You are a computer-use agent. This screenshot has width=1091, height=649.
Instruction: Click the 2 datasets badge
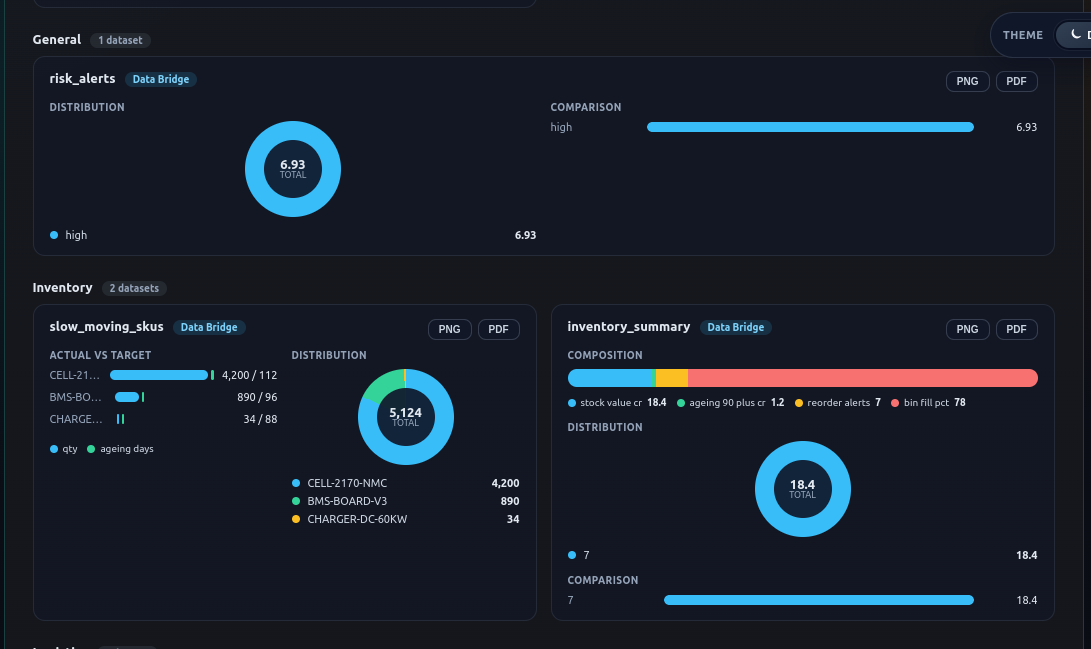[134, 288]
